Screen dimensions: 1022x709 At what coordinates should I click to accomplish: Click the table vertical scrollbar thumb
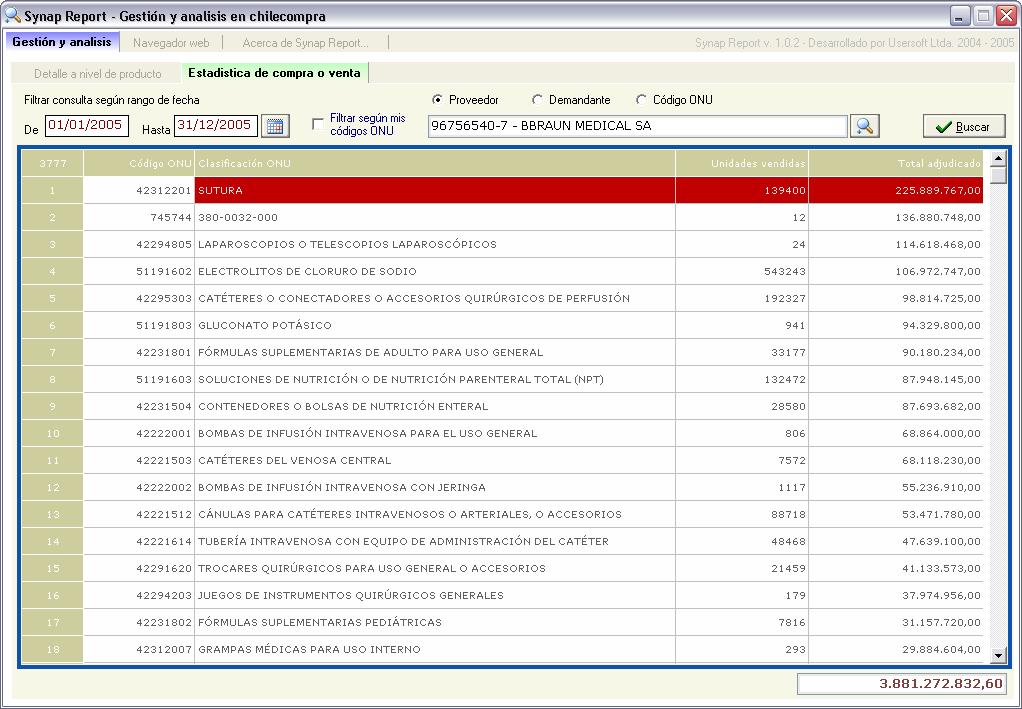tap(998, 175)
